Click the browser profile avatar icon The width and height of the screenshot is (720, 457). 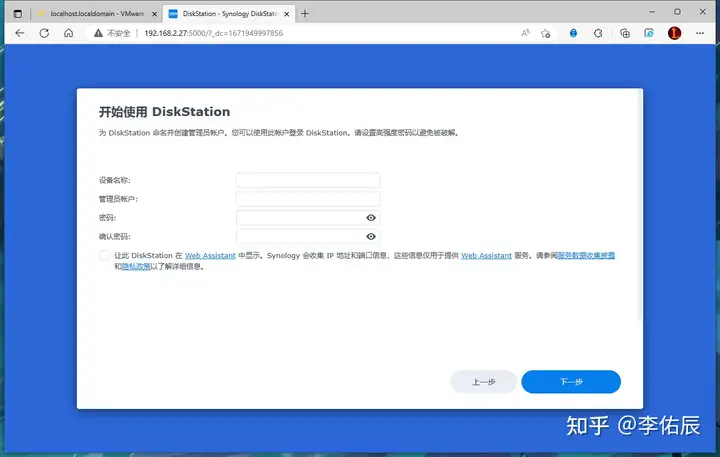675,33
